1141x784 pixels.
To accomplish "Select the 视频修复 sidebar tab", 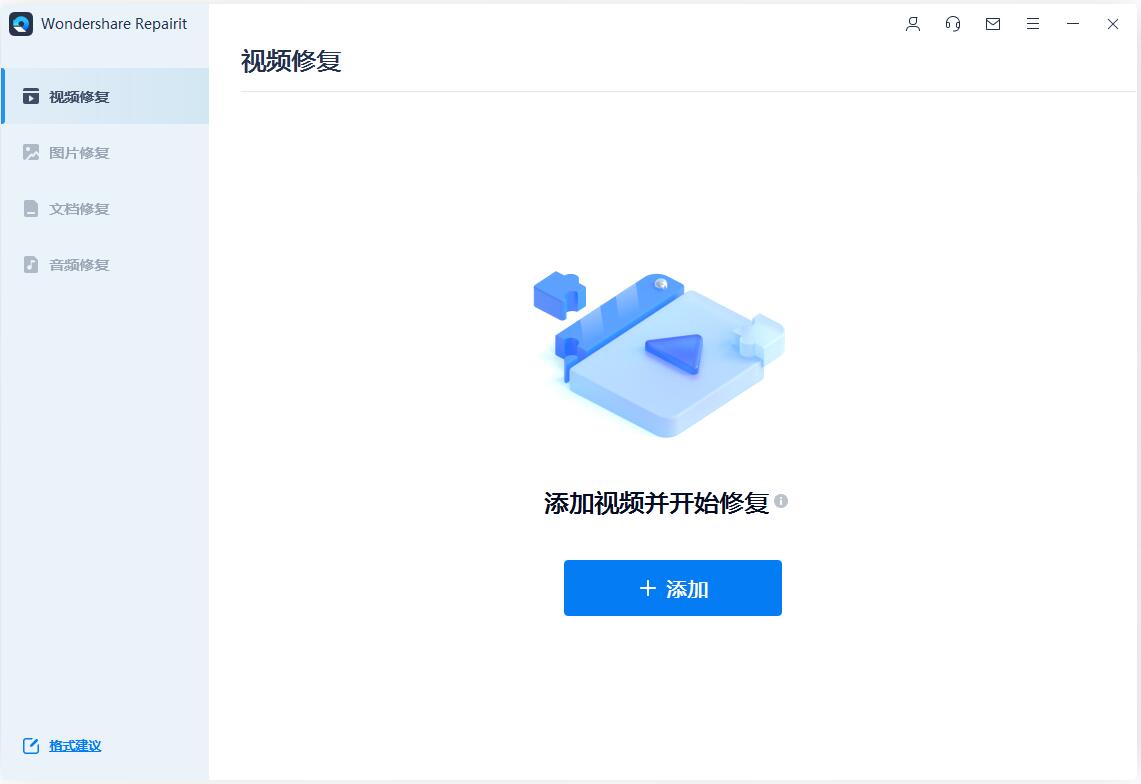I will (105, 96).
